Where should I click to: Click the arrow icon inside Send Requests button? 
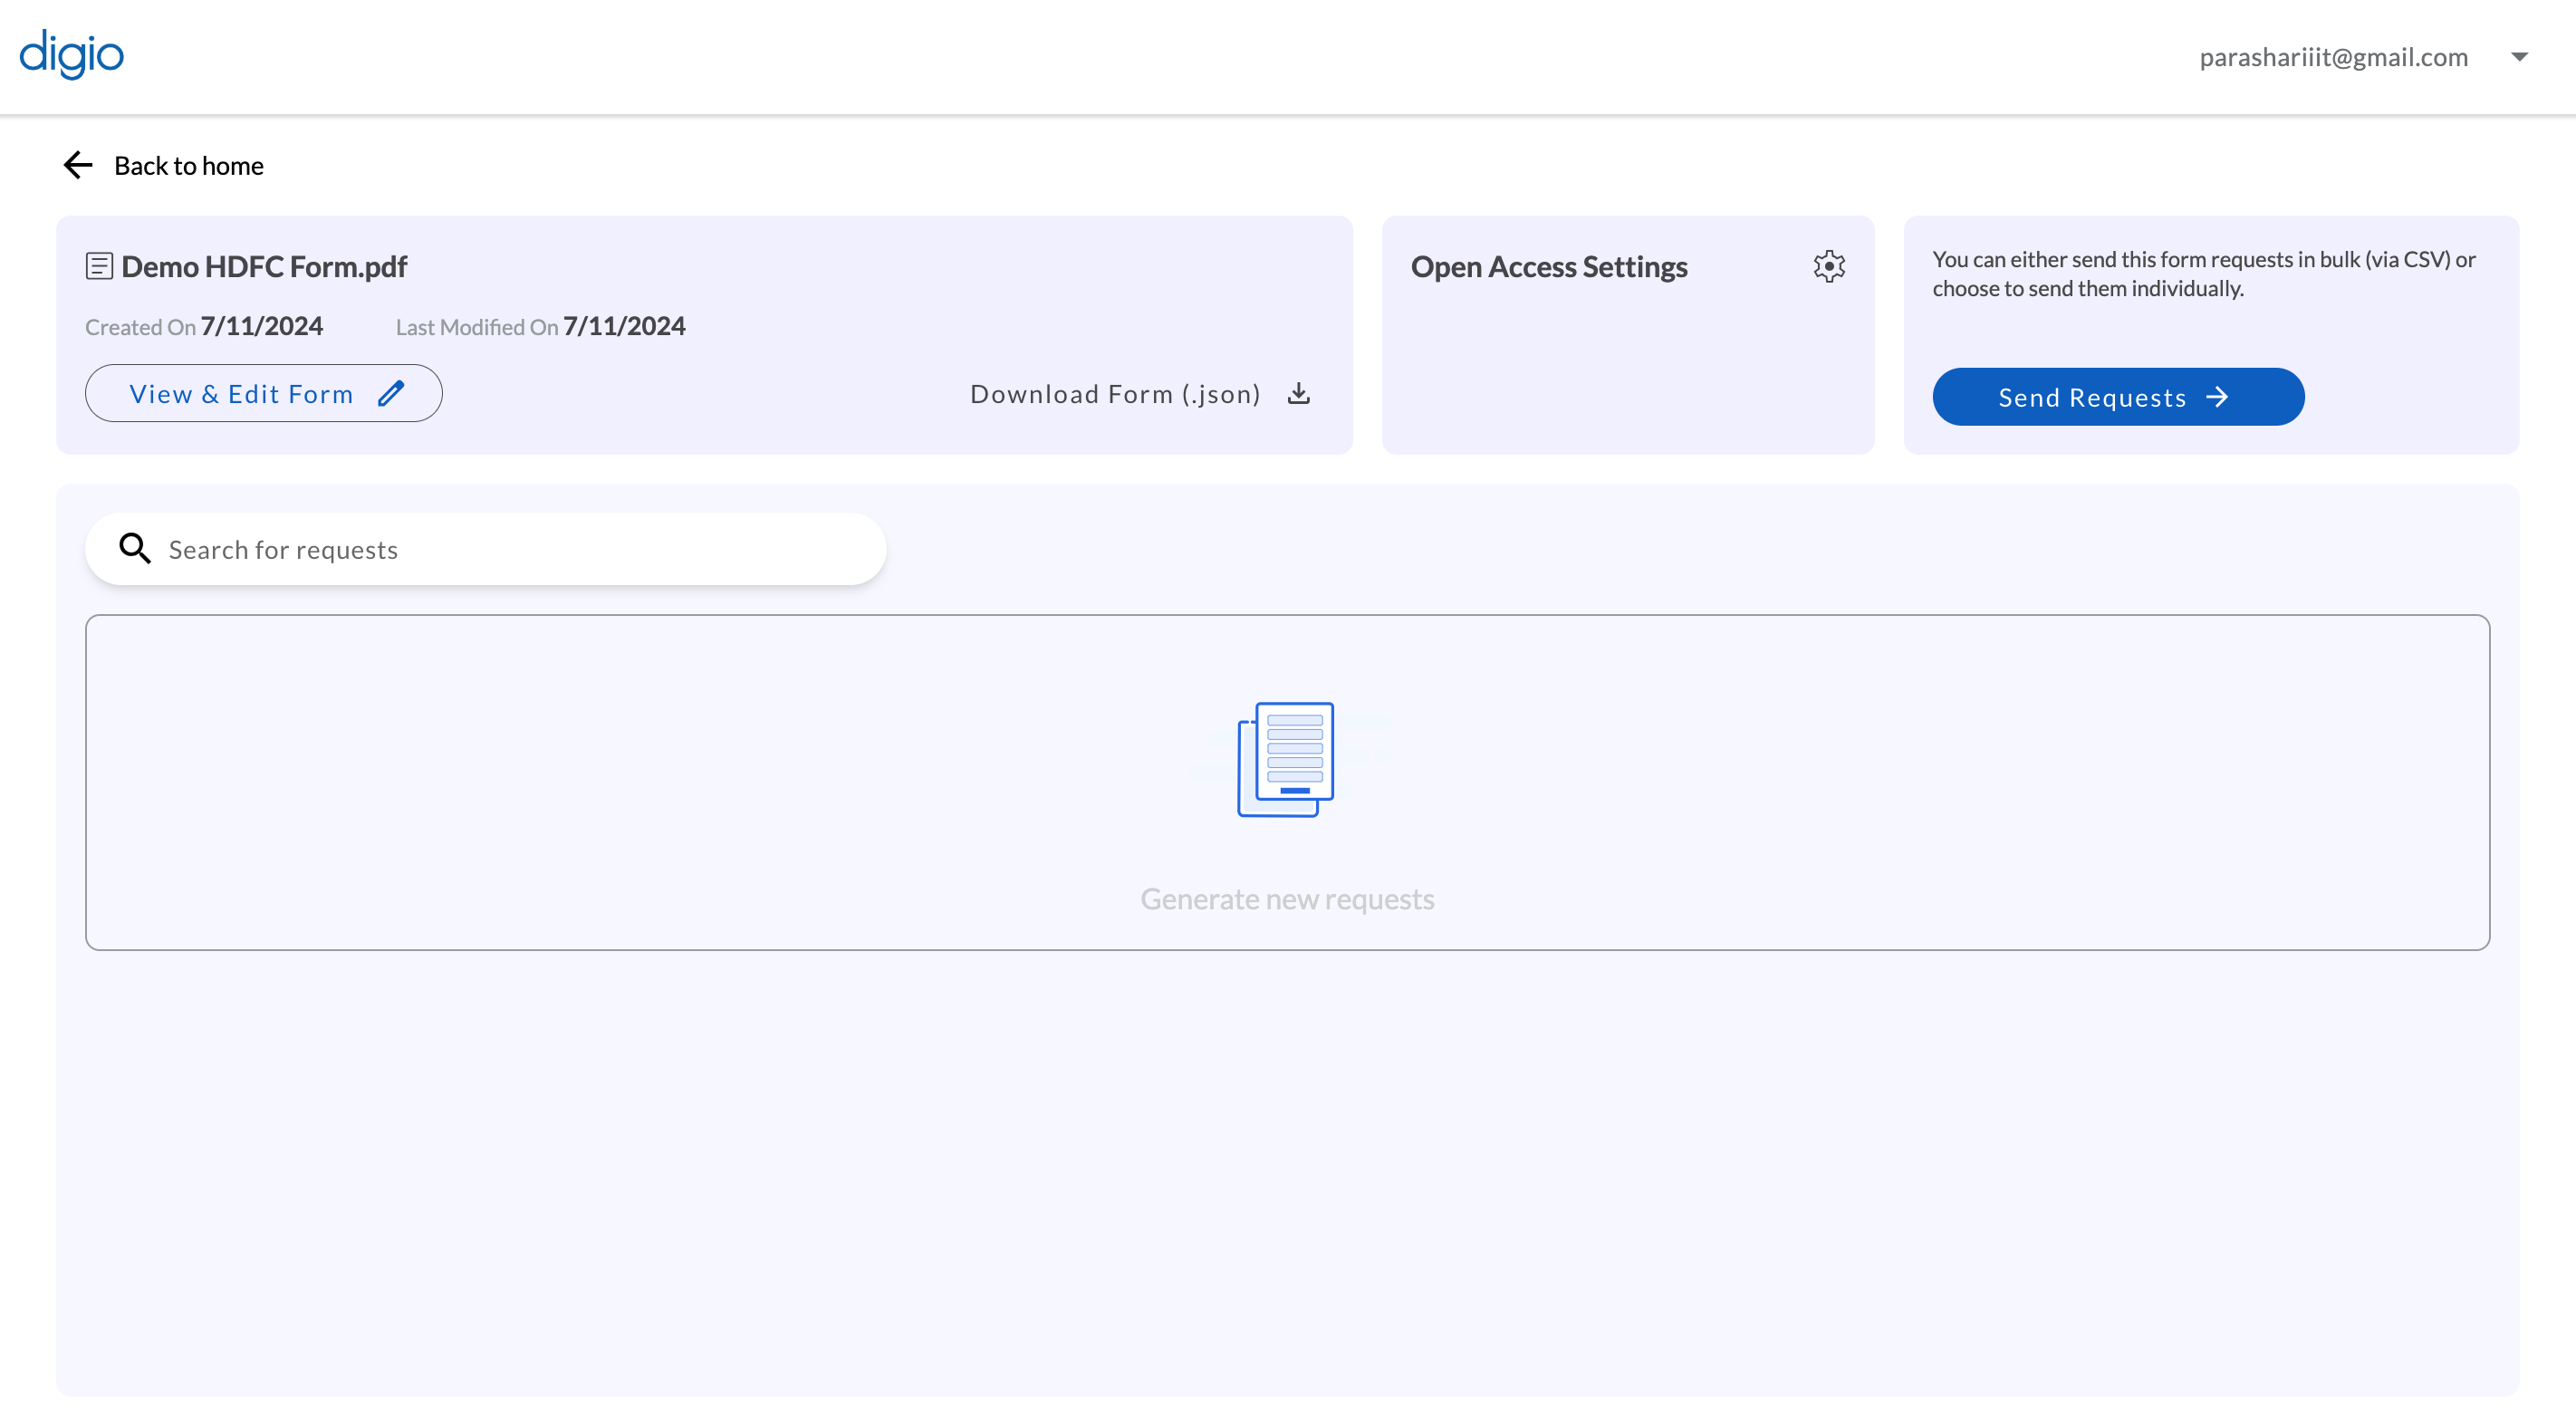pos(2219,396)
